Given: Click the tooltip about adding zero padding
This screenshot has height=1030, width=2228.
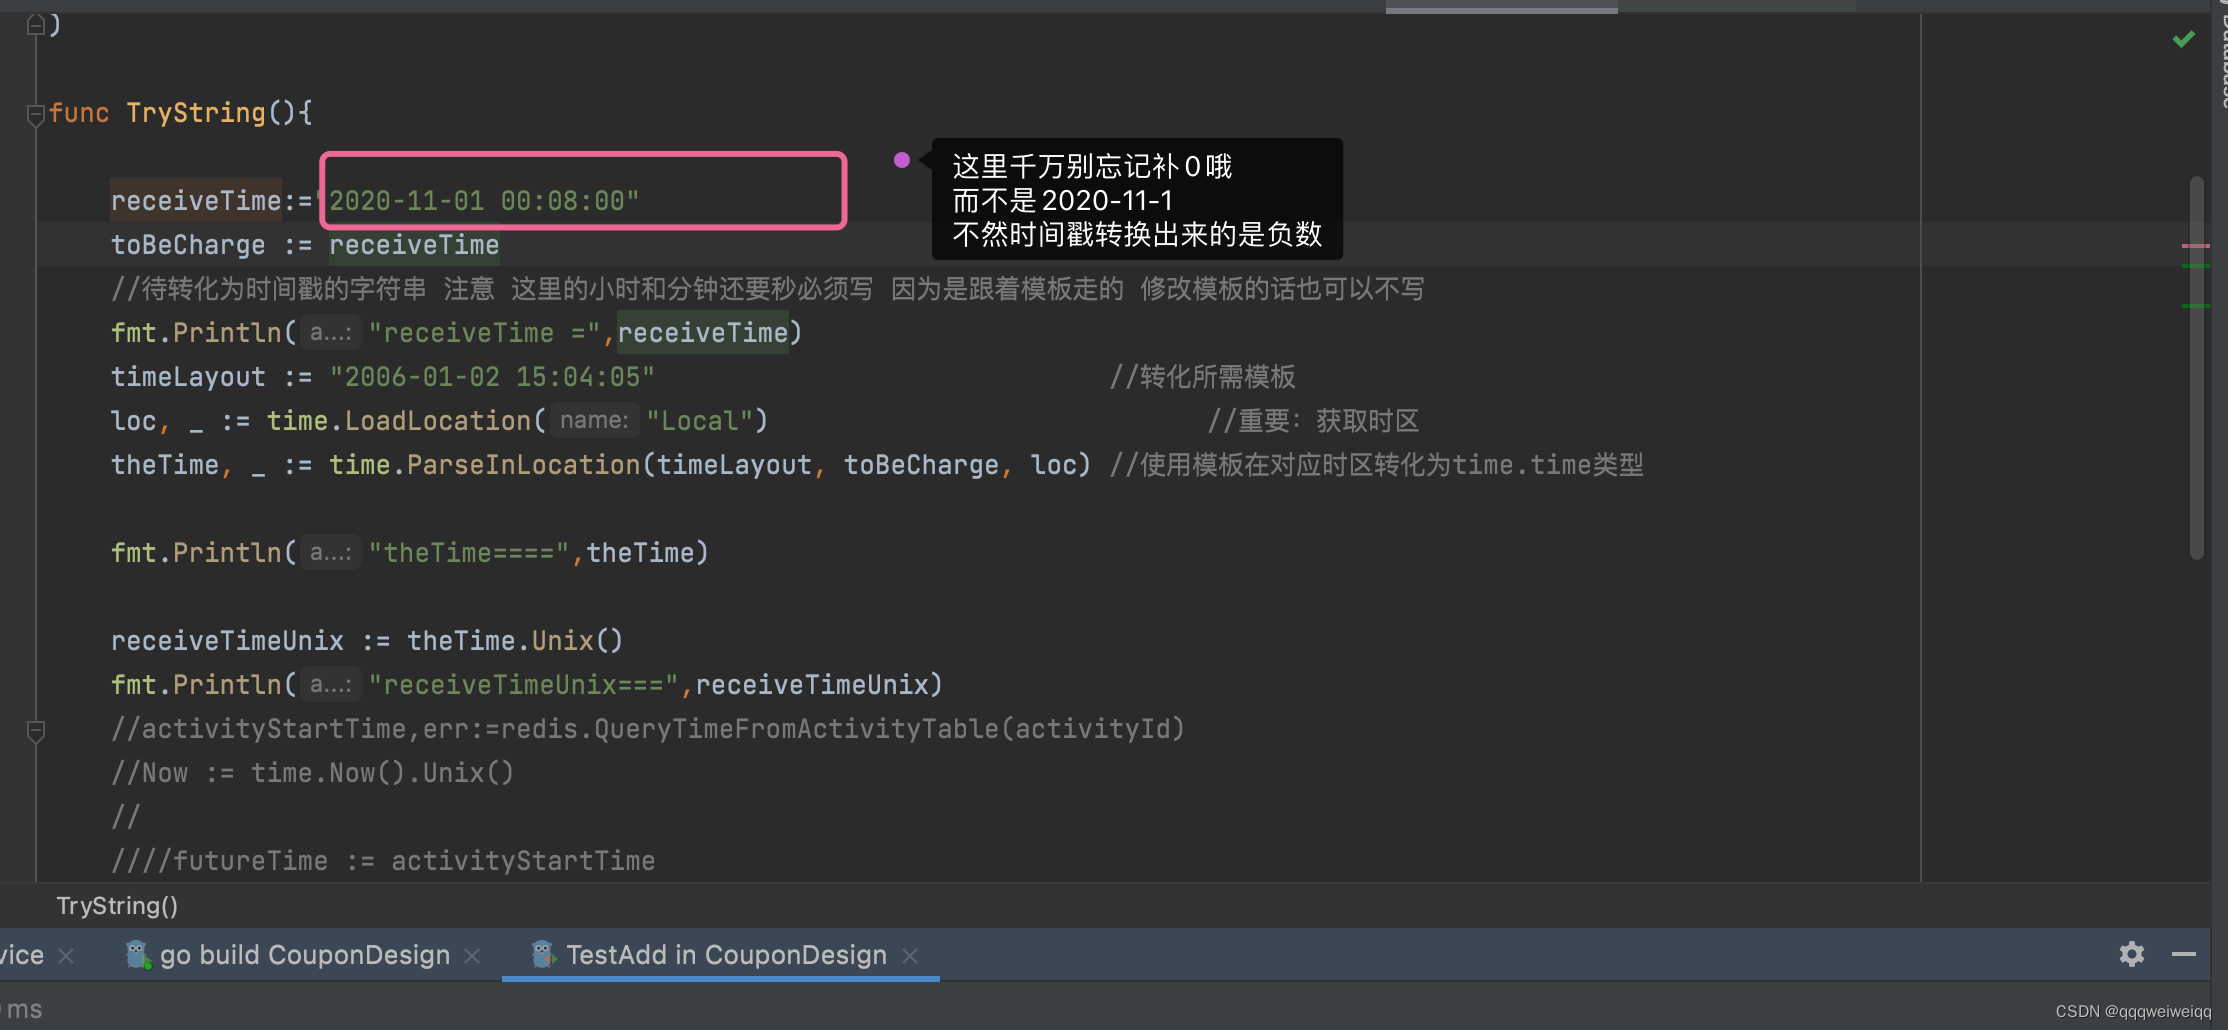Looking at the screenshot, I should point(1135,200).
